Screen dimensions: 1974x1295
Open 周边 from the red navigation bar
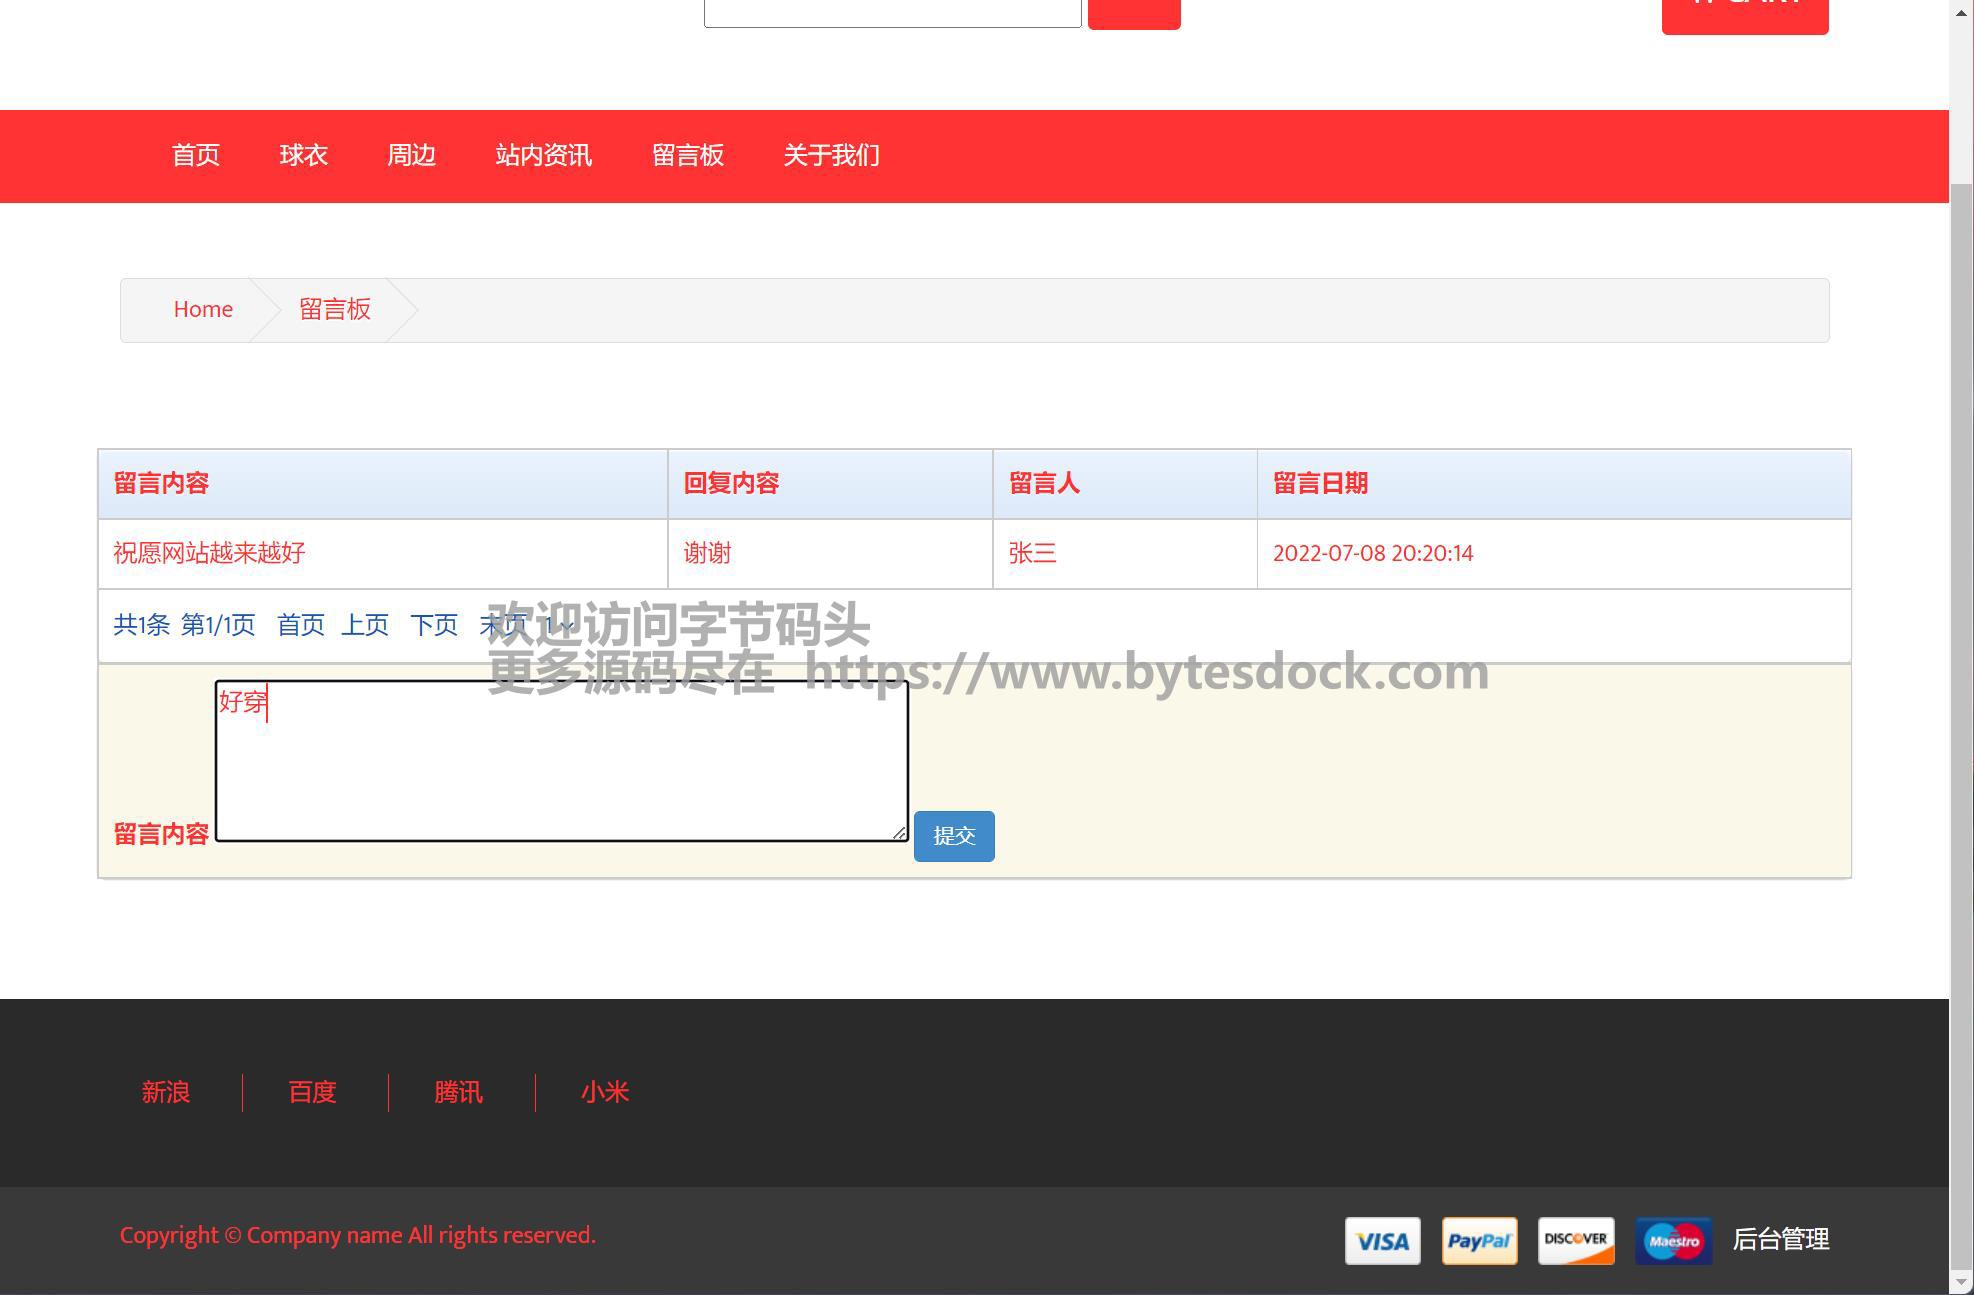[x=411, y=156]
